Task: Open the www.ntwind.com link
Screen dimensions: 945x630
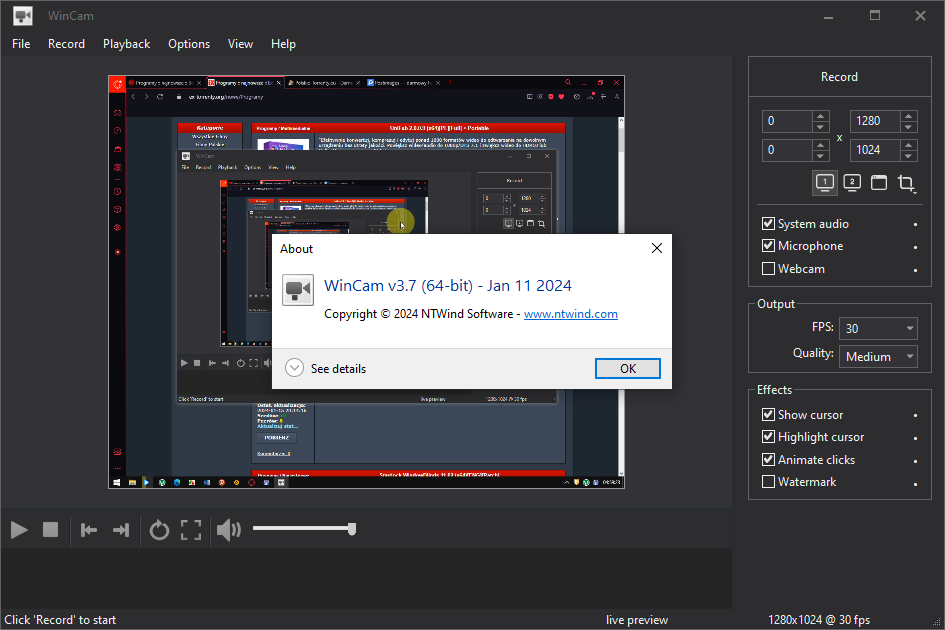Action: 571,314
